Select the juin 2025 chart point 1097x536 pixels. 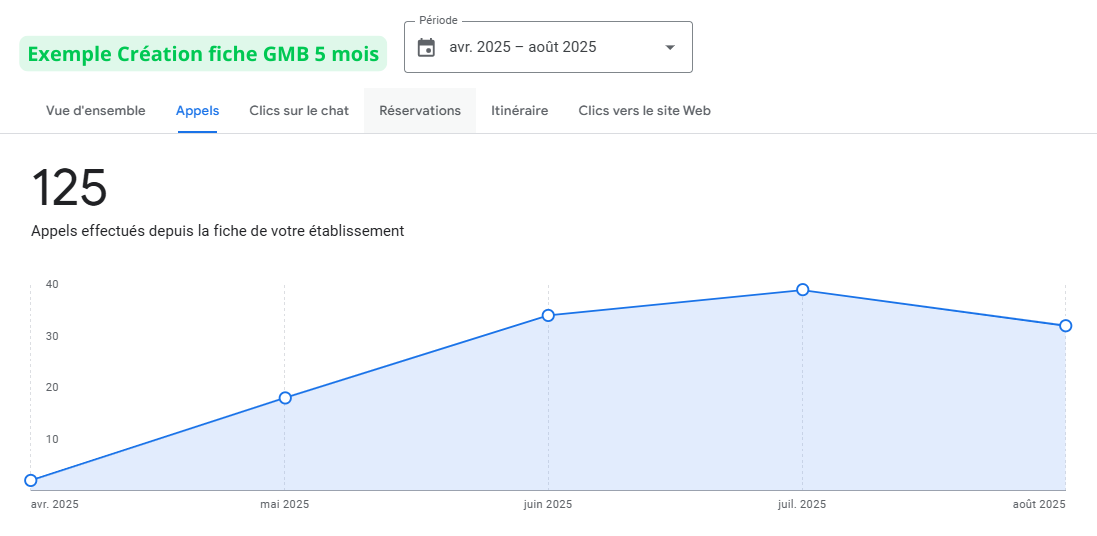coord(548,316)
